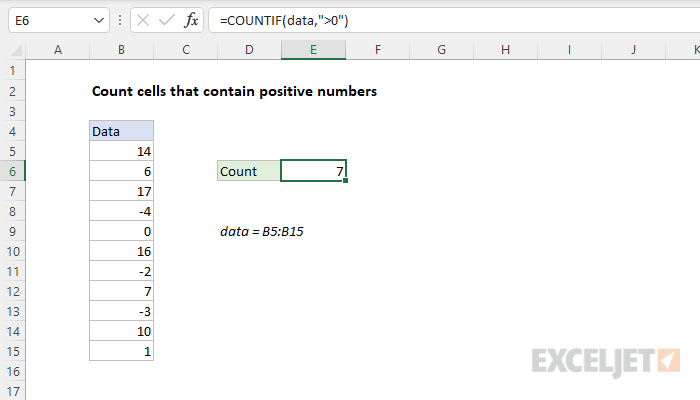Click cell B11 containing -2

(121, 271)
